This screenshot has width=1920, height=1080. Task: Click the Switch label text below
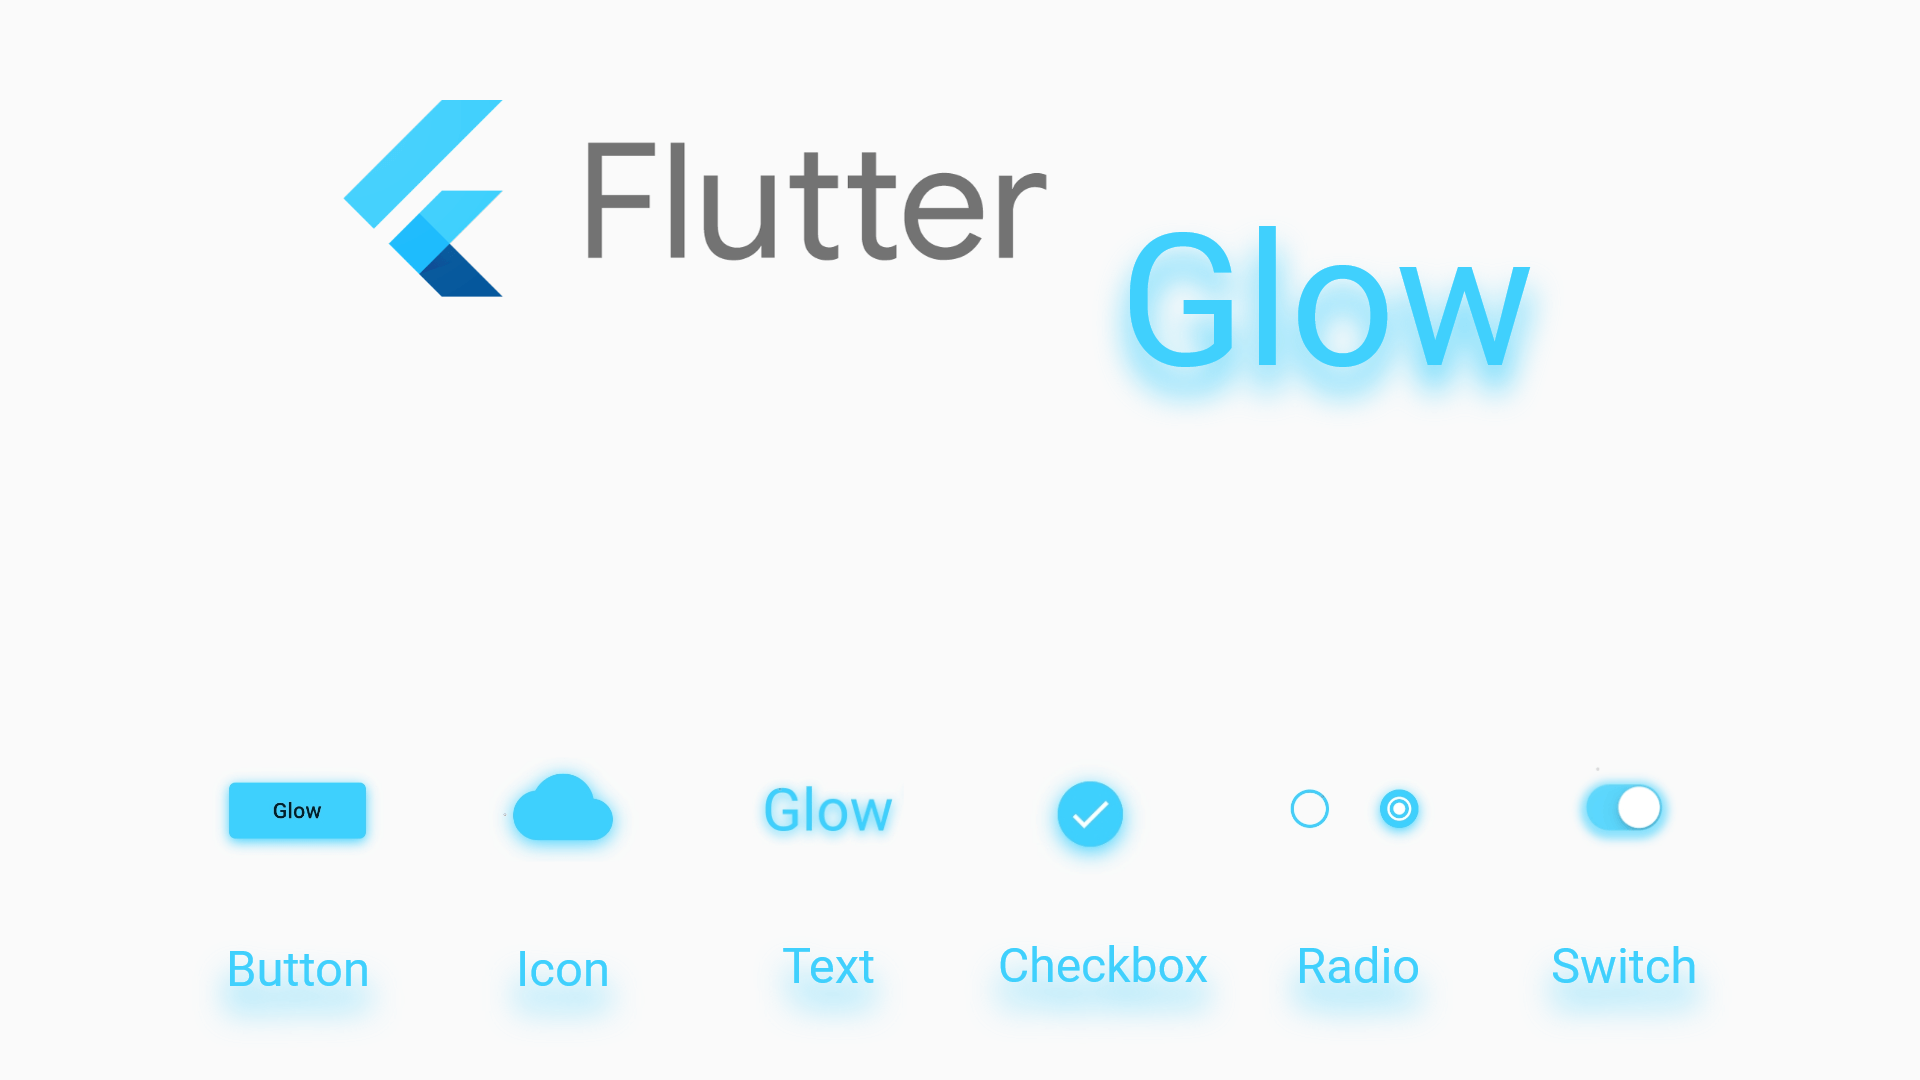click(x=1623, y=965)
